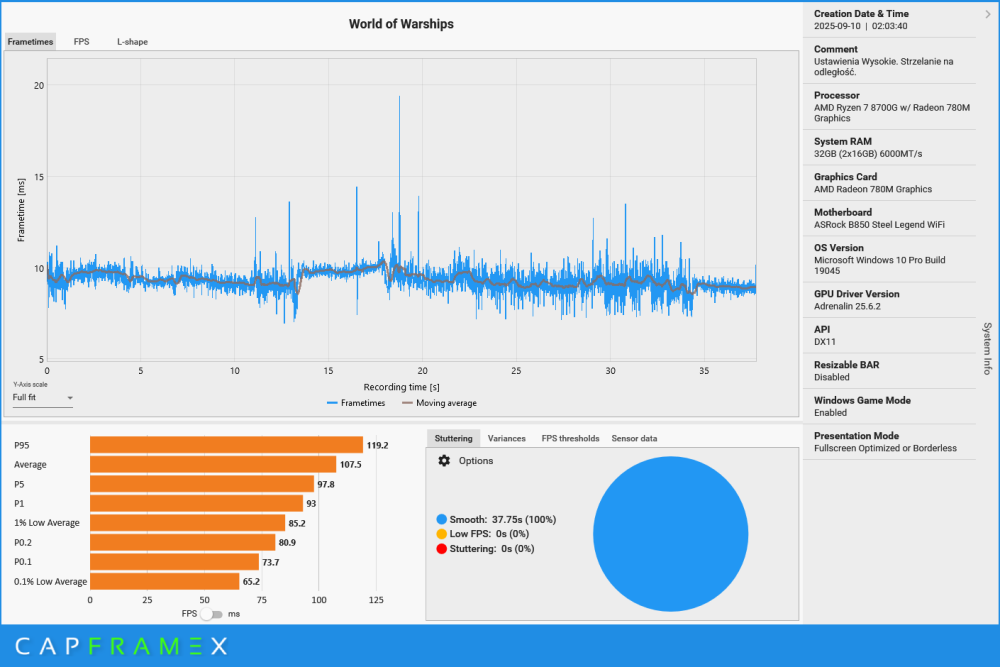1000x667 pixels.
Task: Click the P0.2 bar
Action: pos(182,542)
